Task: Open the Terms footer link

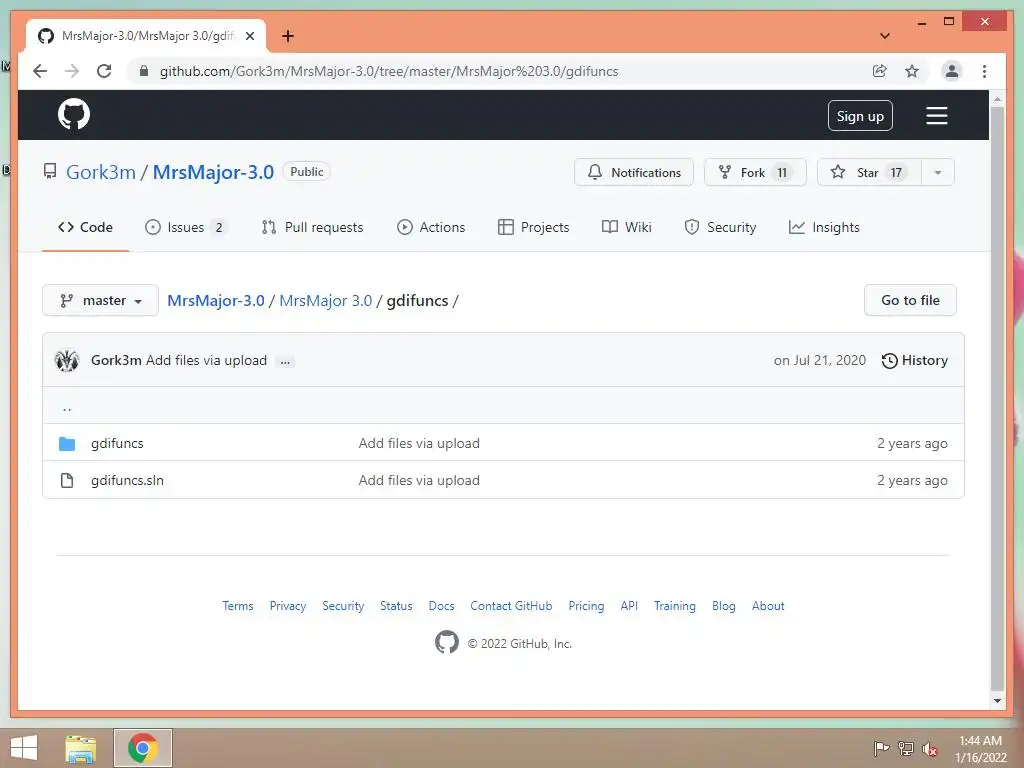Action: pos(238,606)
